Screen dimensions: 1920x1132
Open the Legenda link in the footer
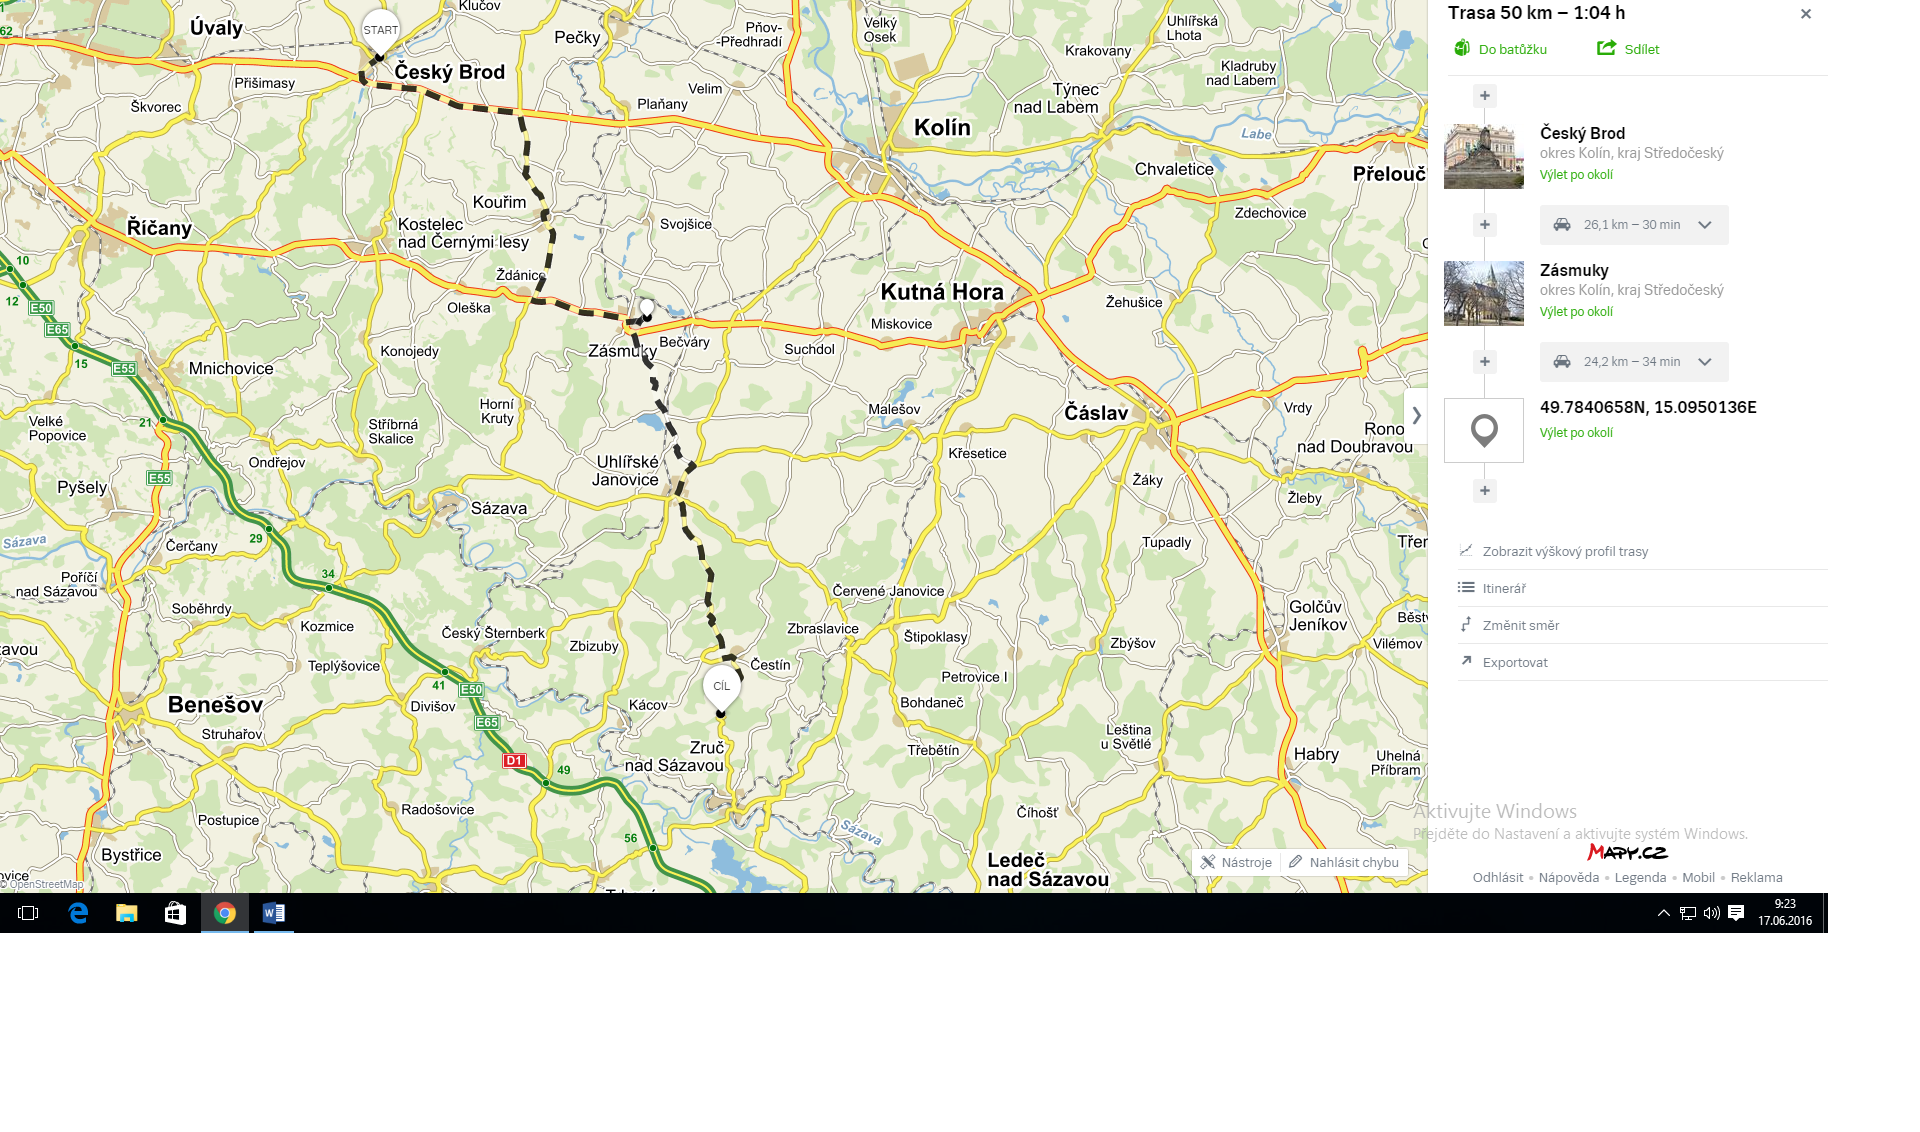coord(1640,877)
